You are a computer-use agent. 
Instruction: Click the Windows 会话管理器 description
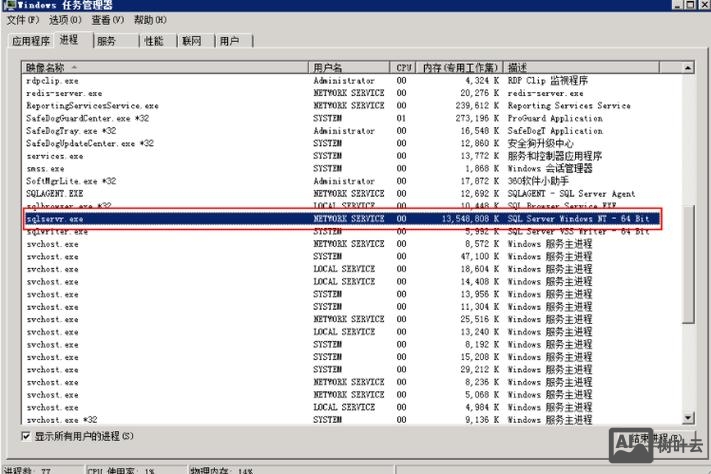pos(550,168)
